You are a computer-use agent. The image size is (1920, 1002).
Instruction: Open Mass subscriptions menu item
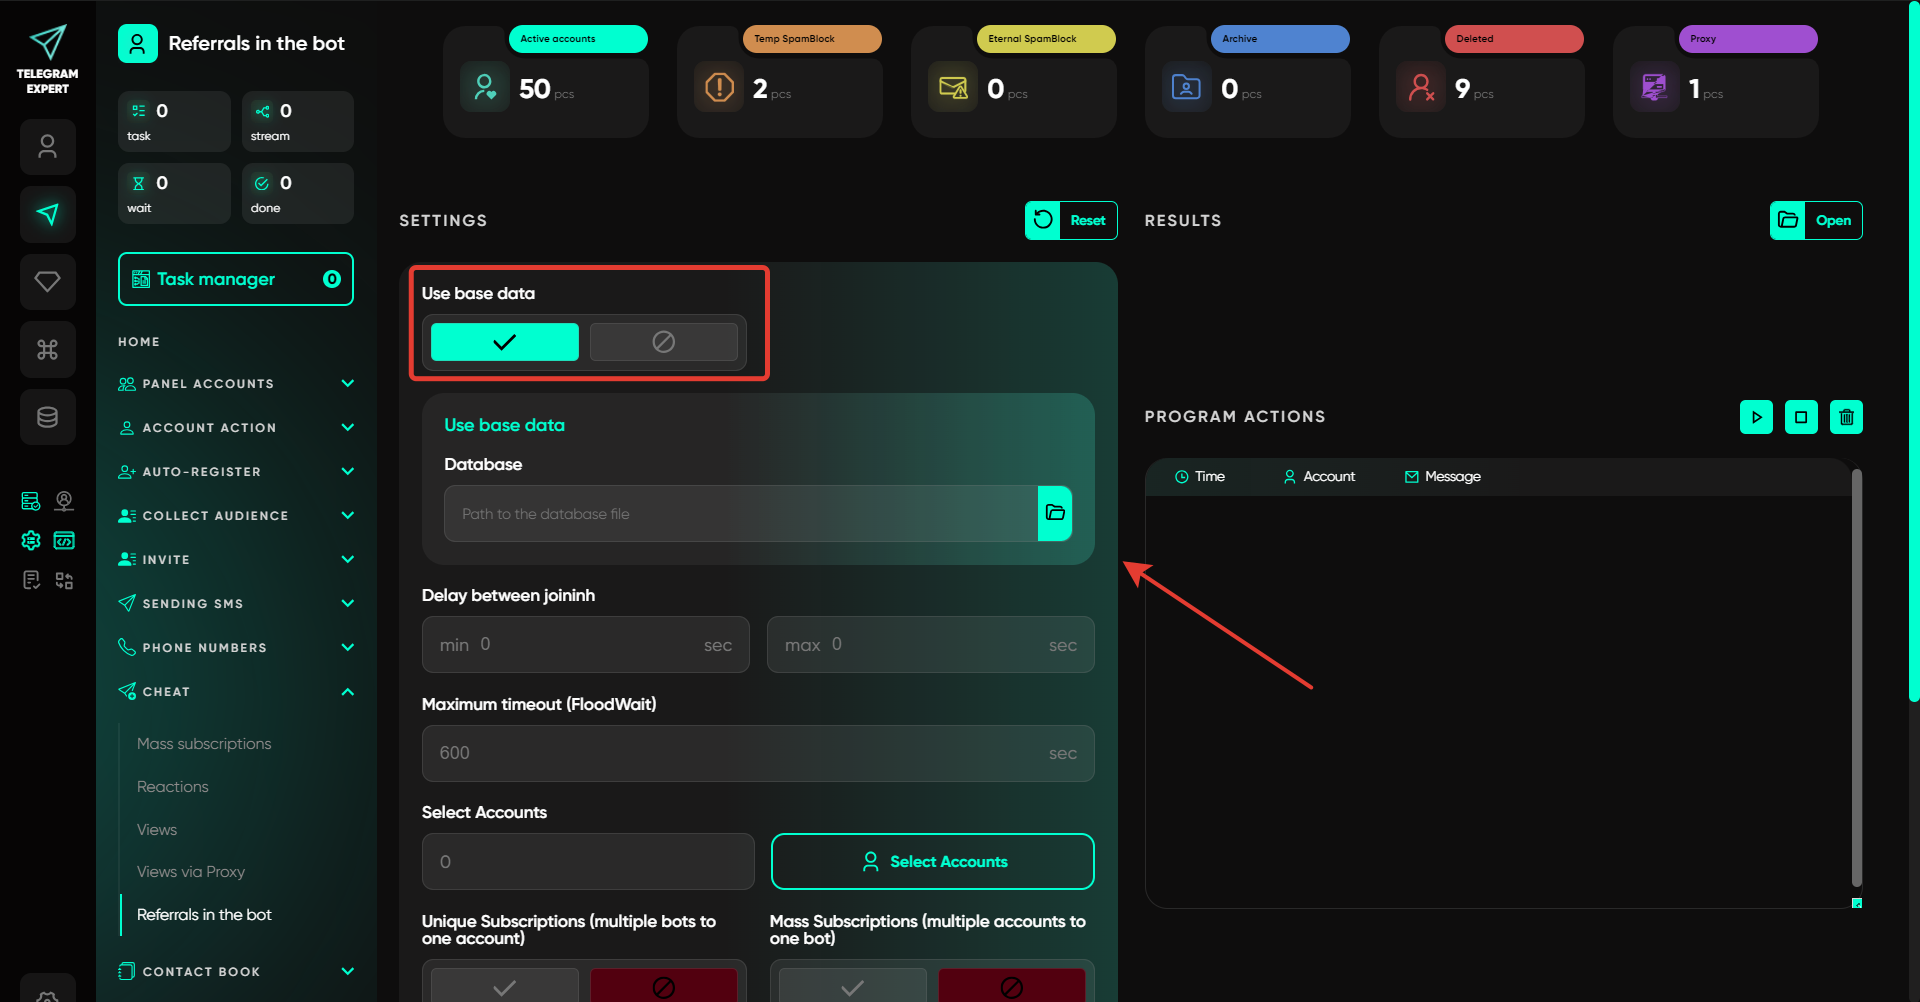[204, 744]
